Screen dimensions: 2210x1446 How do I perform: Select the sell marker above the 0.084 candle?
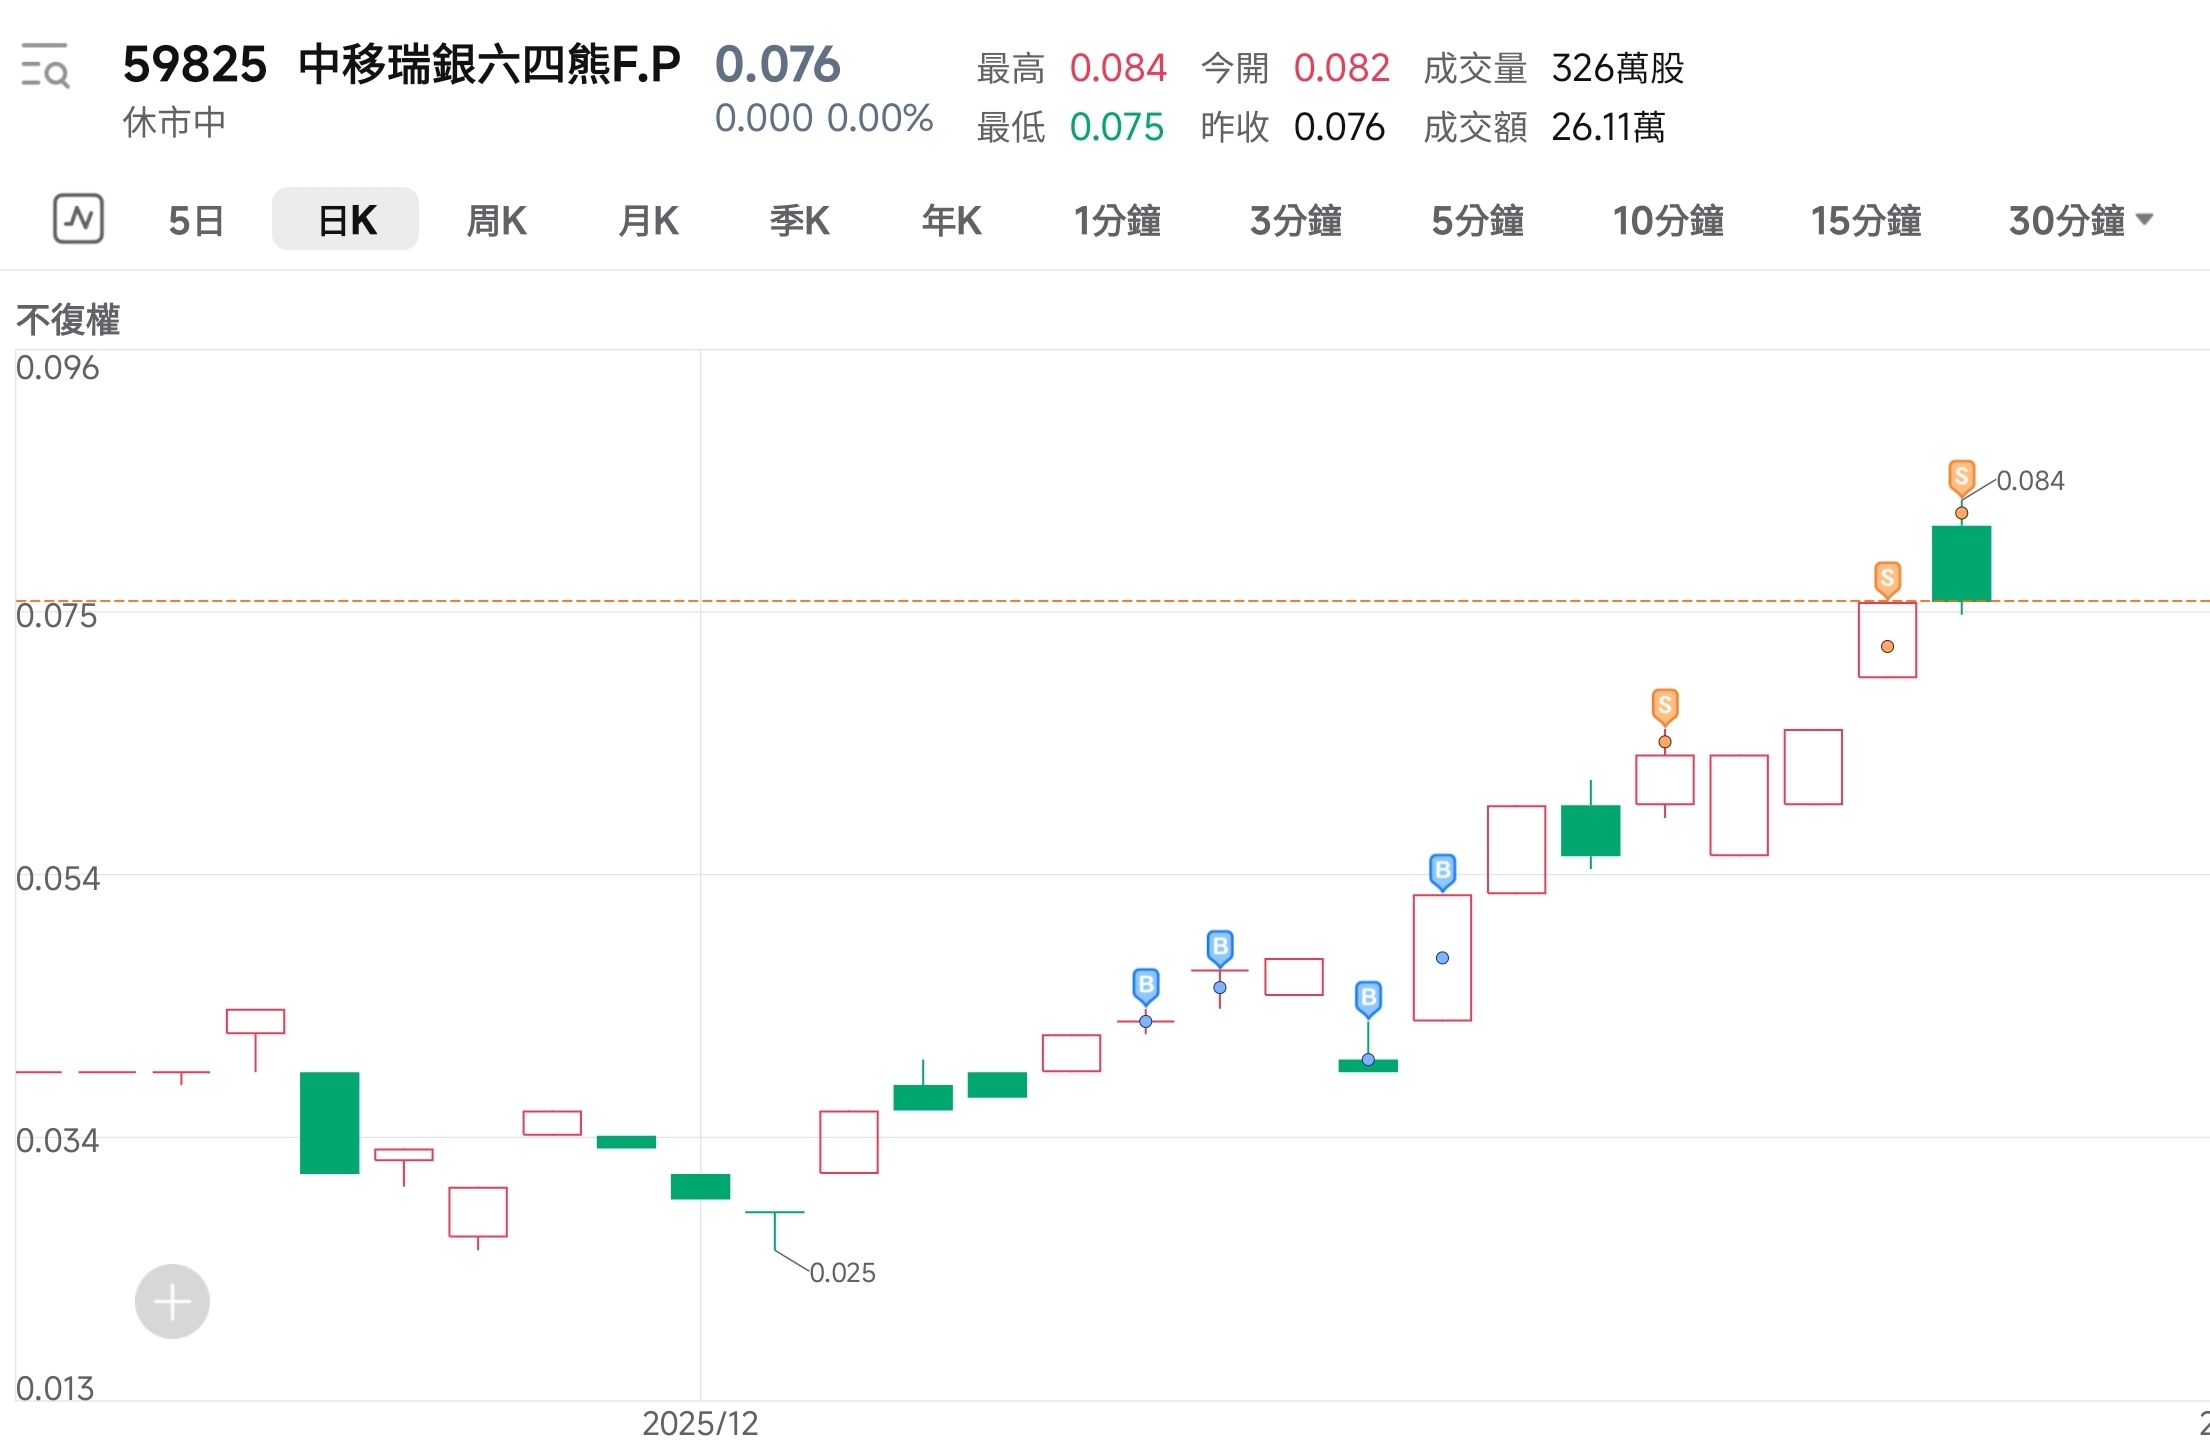1960,477
